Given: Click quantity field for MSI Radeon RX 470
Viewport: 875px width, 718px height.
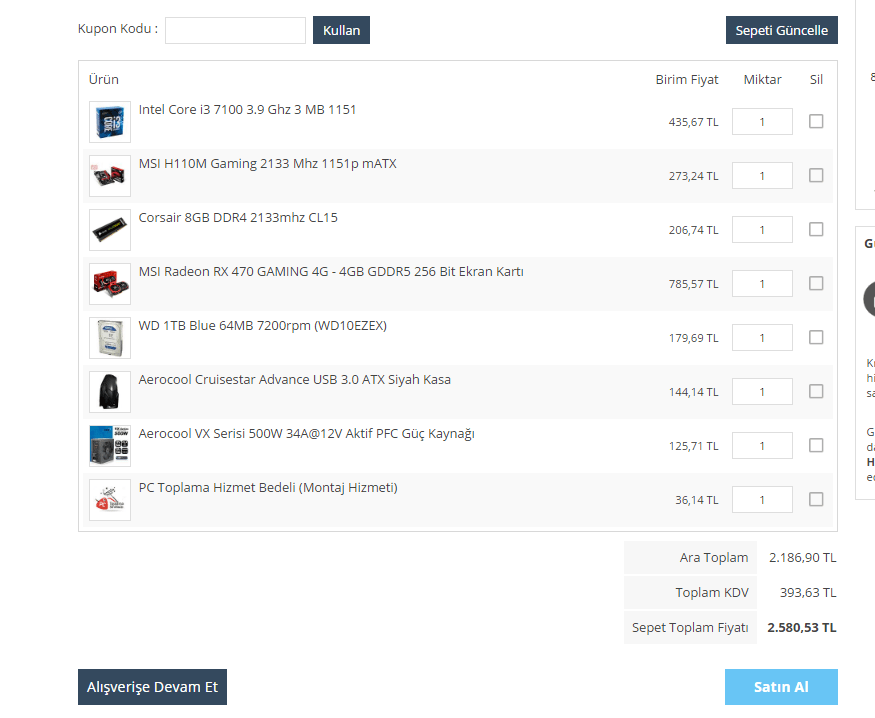Looking at the screenshot, I should coord(762,284).
